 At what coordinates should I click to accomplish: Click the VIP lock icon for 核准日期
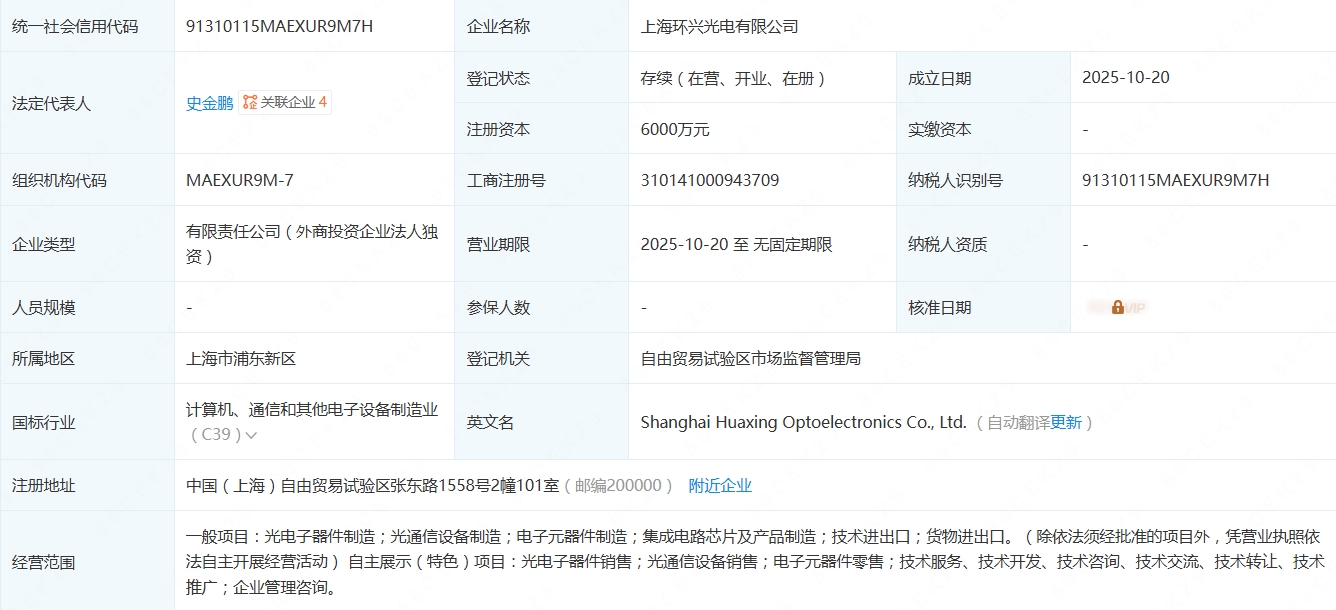[1117, 308]
